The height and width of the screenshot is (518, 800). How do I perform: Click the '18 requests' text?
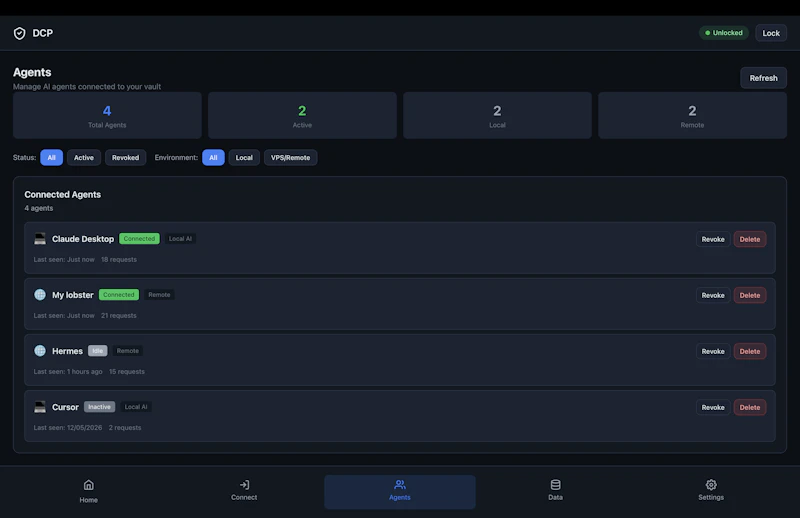tap(119, 259)
